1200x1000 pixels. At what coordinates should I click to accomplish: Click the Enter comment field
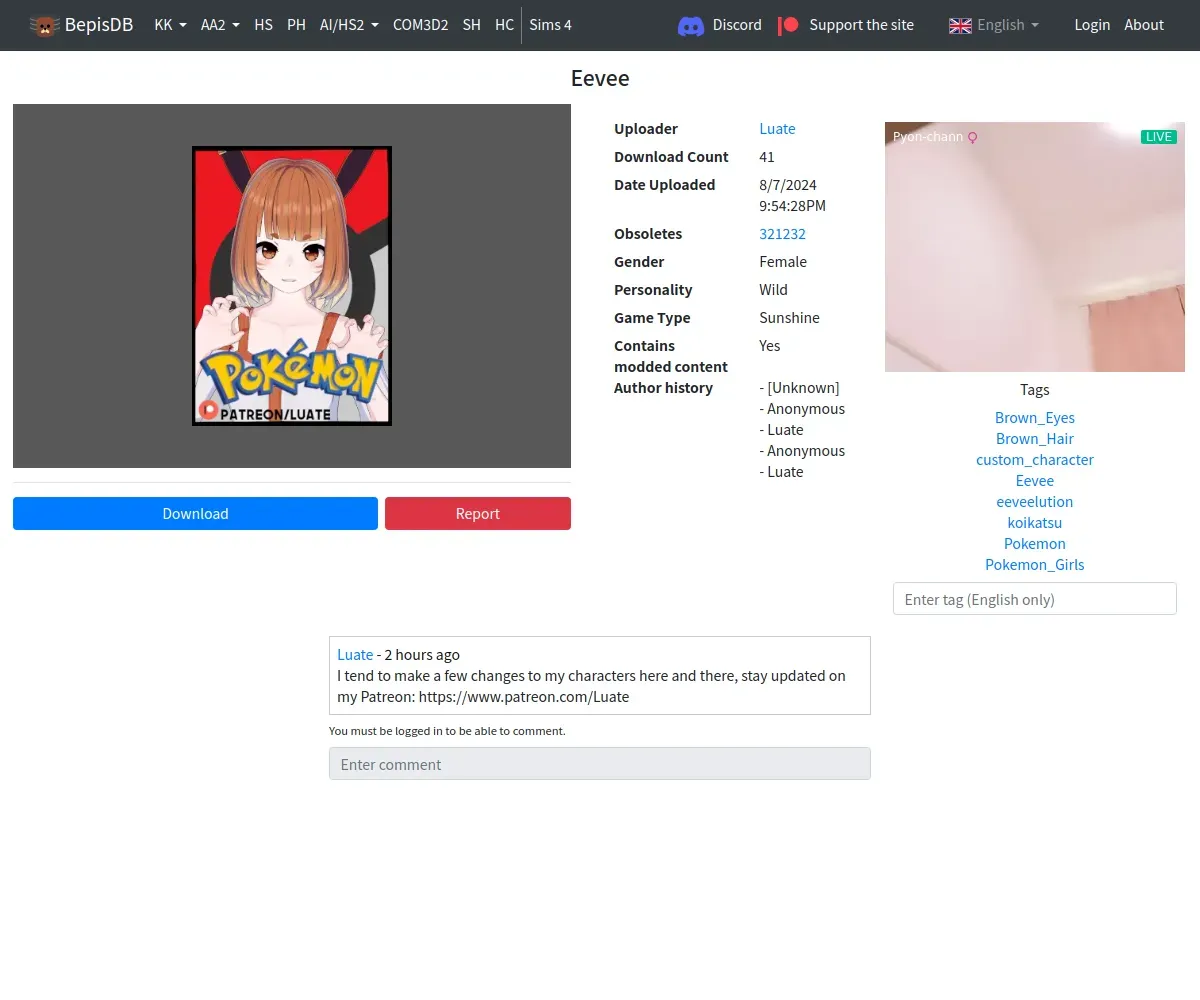click(x=600, y=764)
